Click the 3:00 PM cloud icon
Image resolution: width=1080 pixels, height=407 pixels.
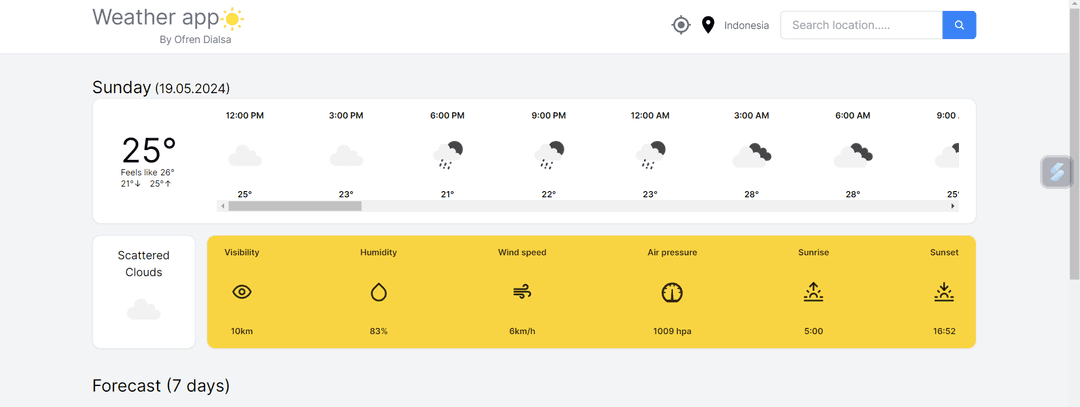346,156
